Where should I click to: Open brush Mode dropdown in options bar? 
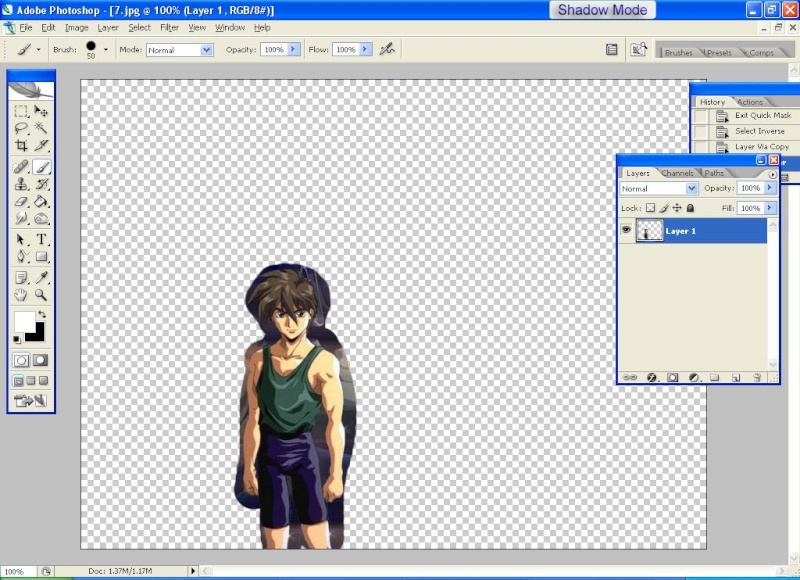[x=206, y=50]
